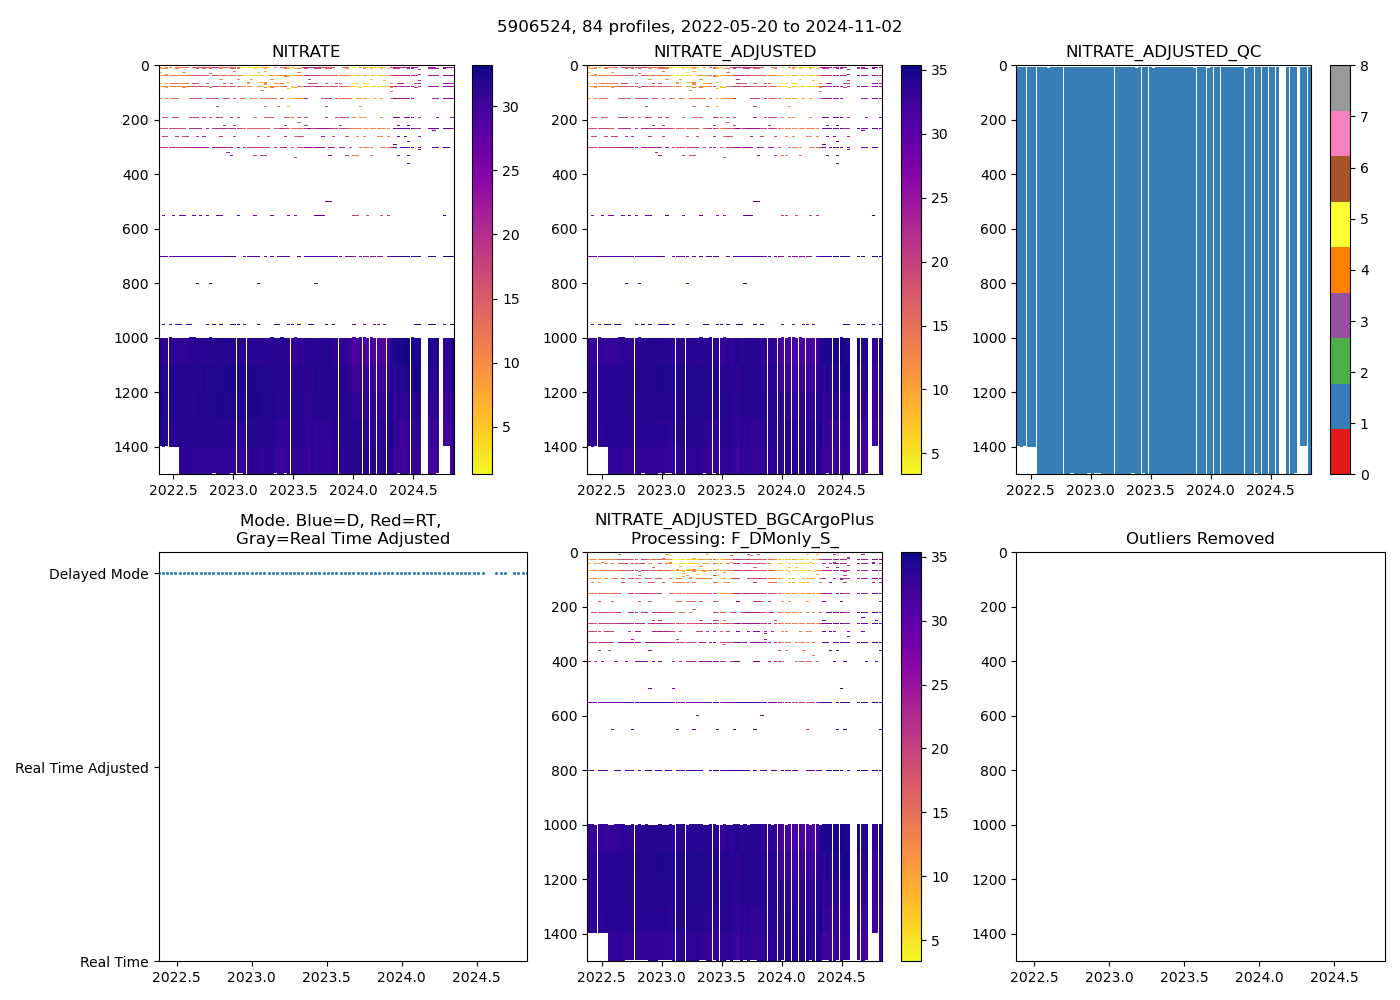1400x1000 pixels.
Task: Click the colorbar beside the NITRATE plot
Action: pos(482,270)
